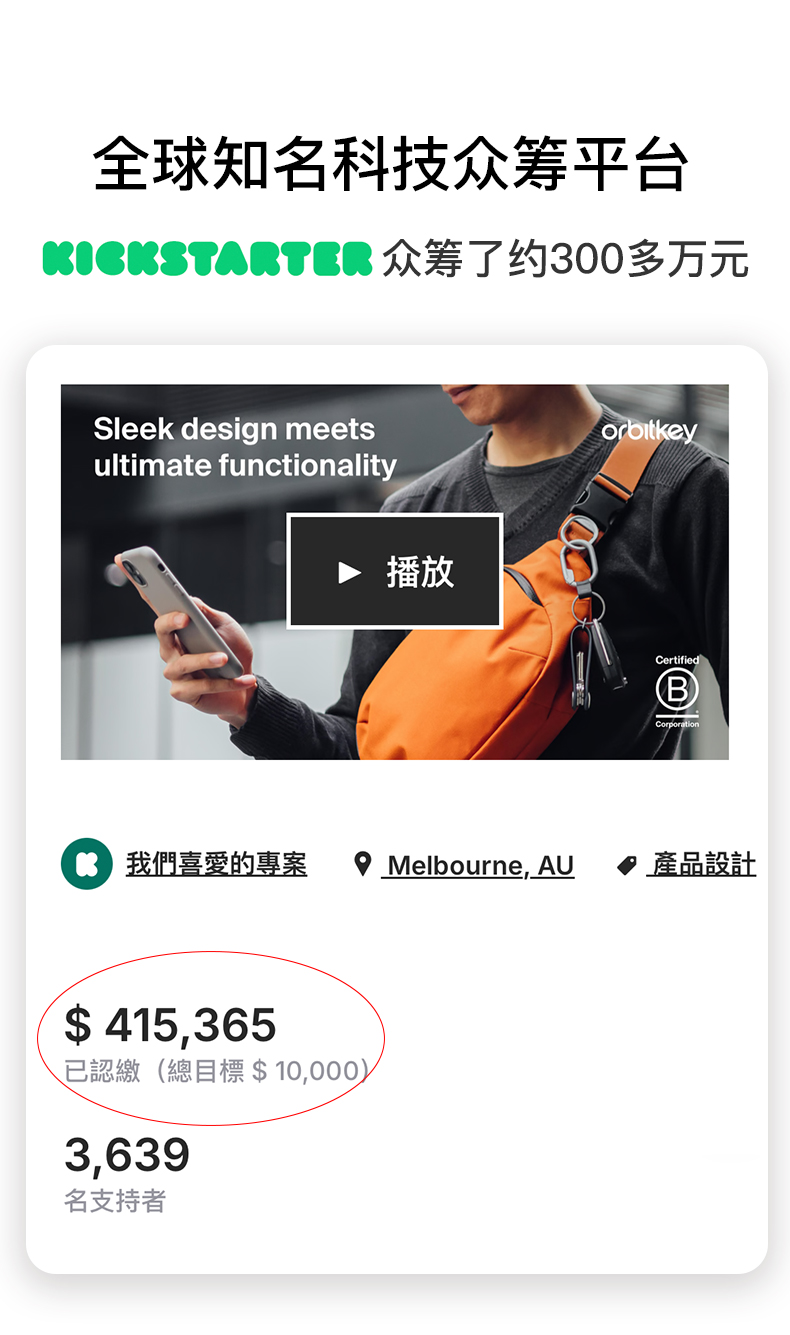Click the tag icon beside 產品設計
This screenshot has height=1335, width=790.
coord(627,865)
